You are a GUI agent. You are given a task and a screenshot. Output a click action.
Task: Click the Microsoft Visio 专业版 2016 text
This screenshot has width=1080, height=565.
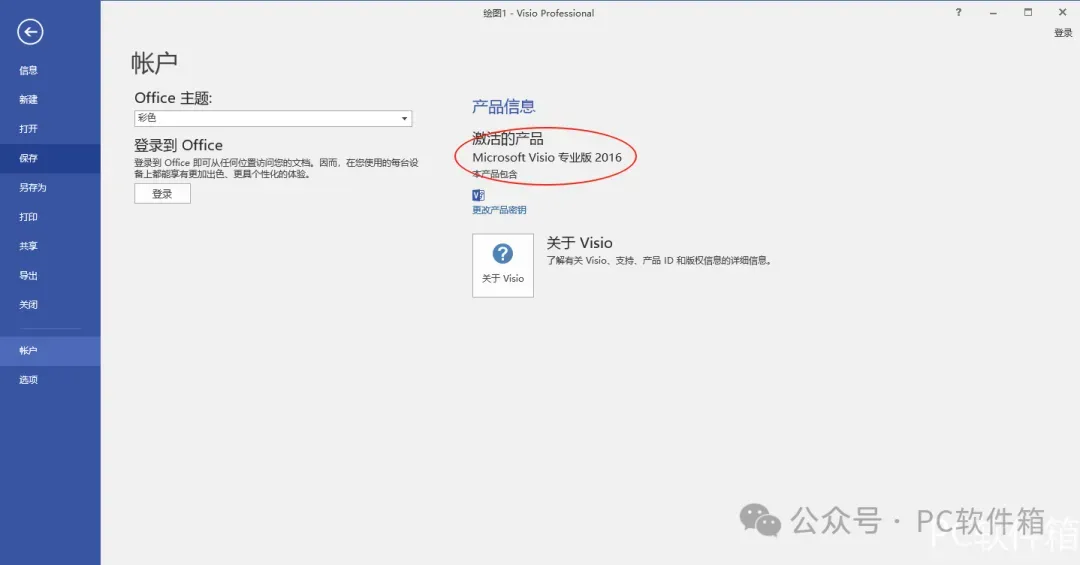[547, 157]
